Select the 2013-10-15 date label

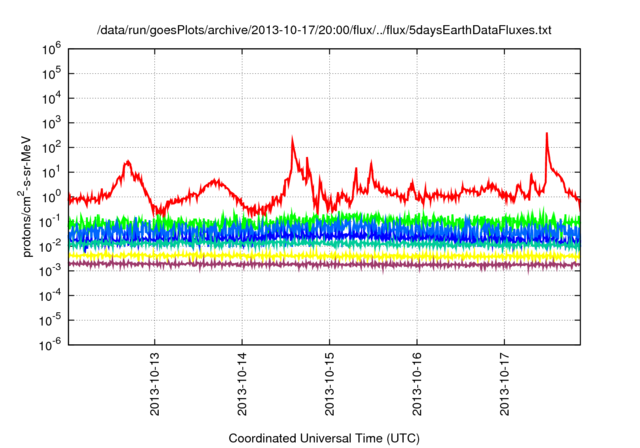[329, 384]
